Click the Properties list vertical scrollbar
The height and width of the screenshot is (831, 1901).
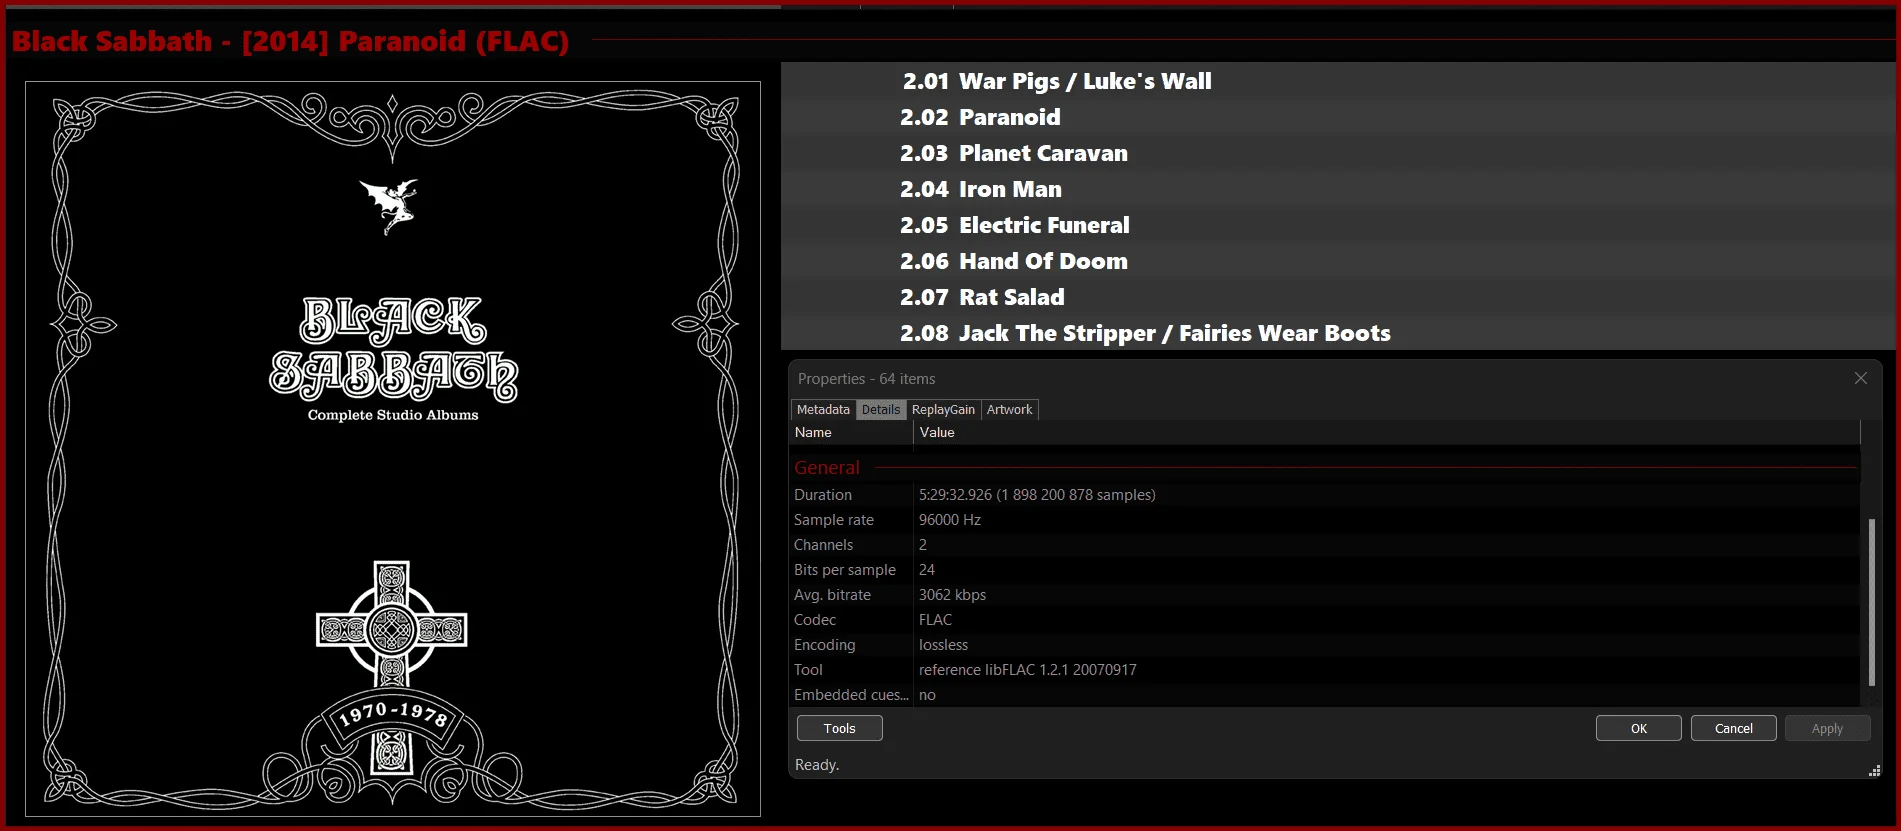[x=1871, y=600]
